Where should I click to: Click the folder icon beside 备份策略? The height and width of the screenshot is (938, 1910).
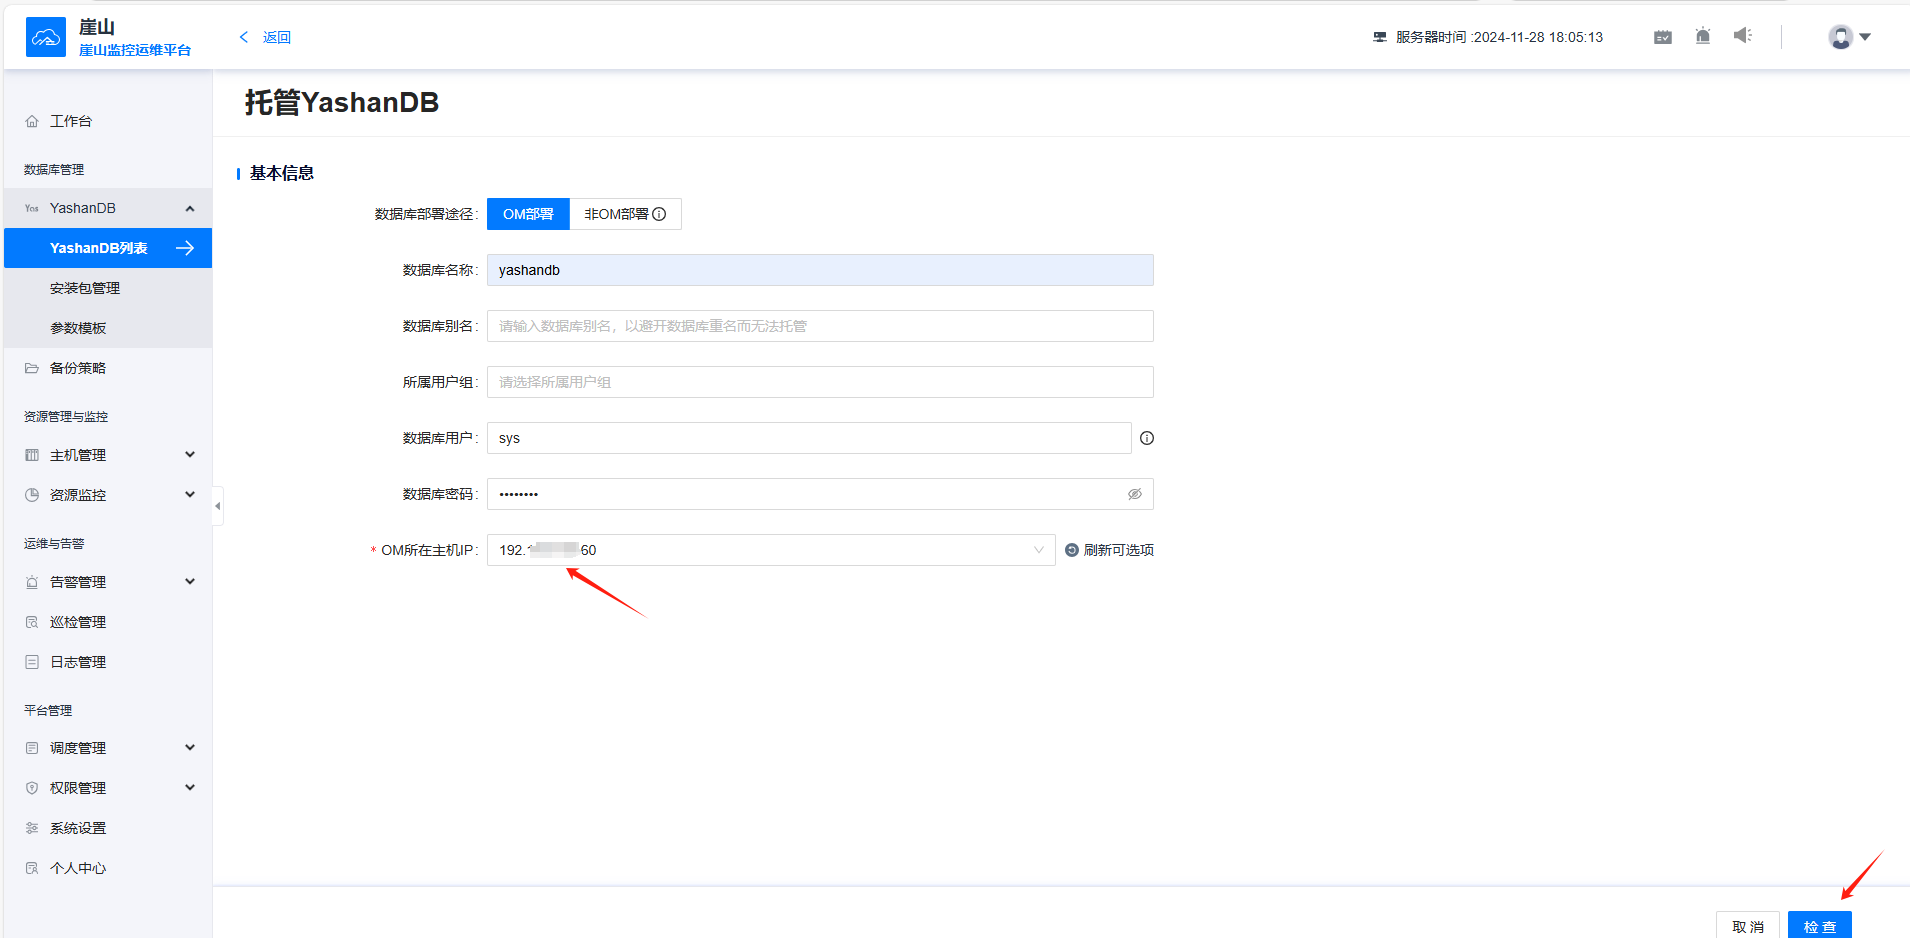point(32,368)
